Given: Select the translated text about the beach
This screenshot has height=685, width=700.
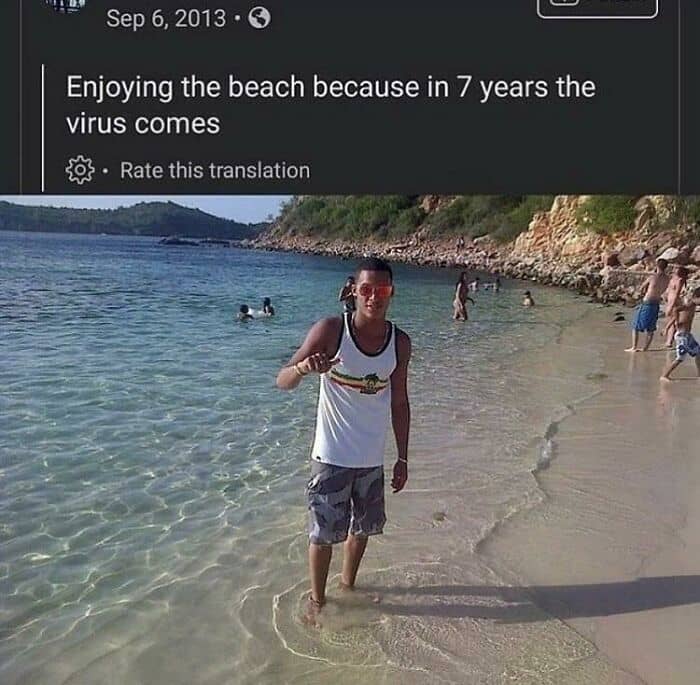Looking at the screenshot, I should tap(331, 104).
